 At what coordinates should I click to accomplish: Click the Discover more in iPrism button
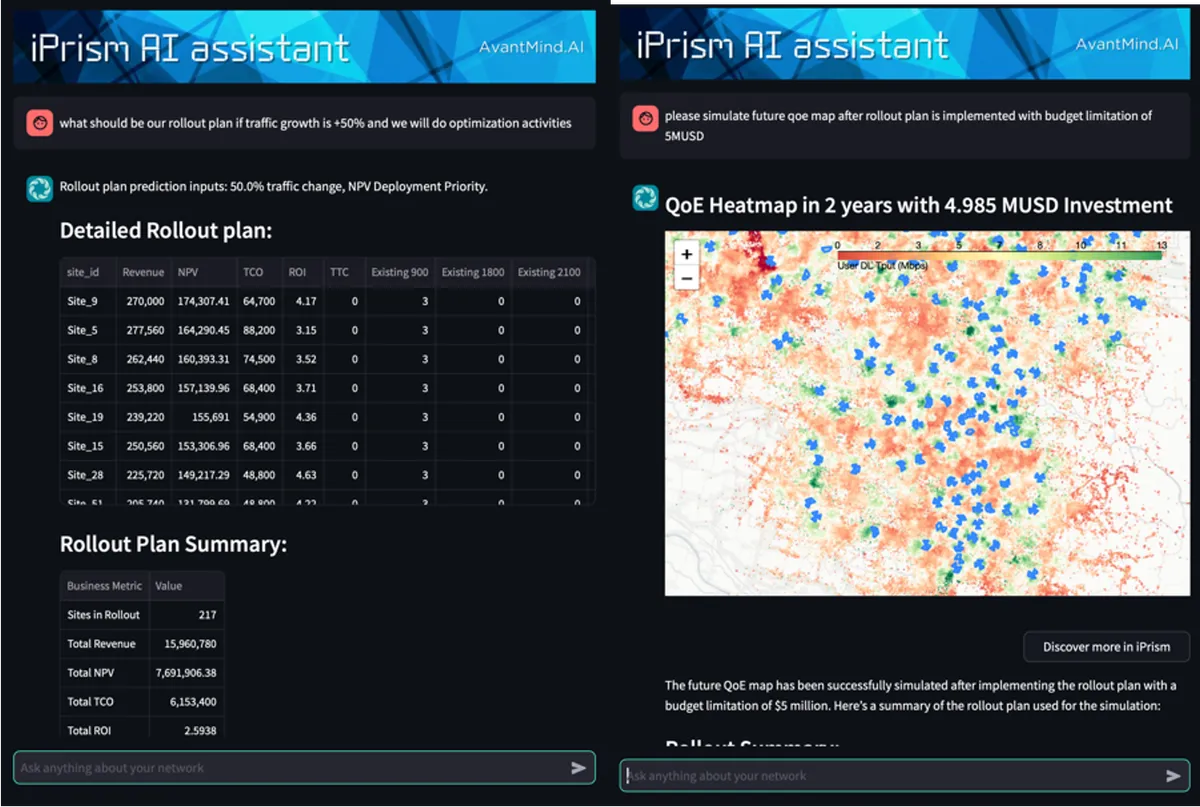(1106, 647)
